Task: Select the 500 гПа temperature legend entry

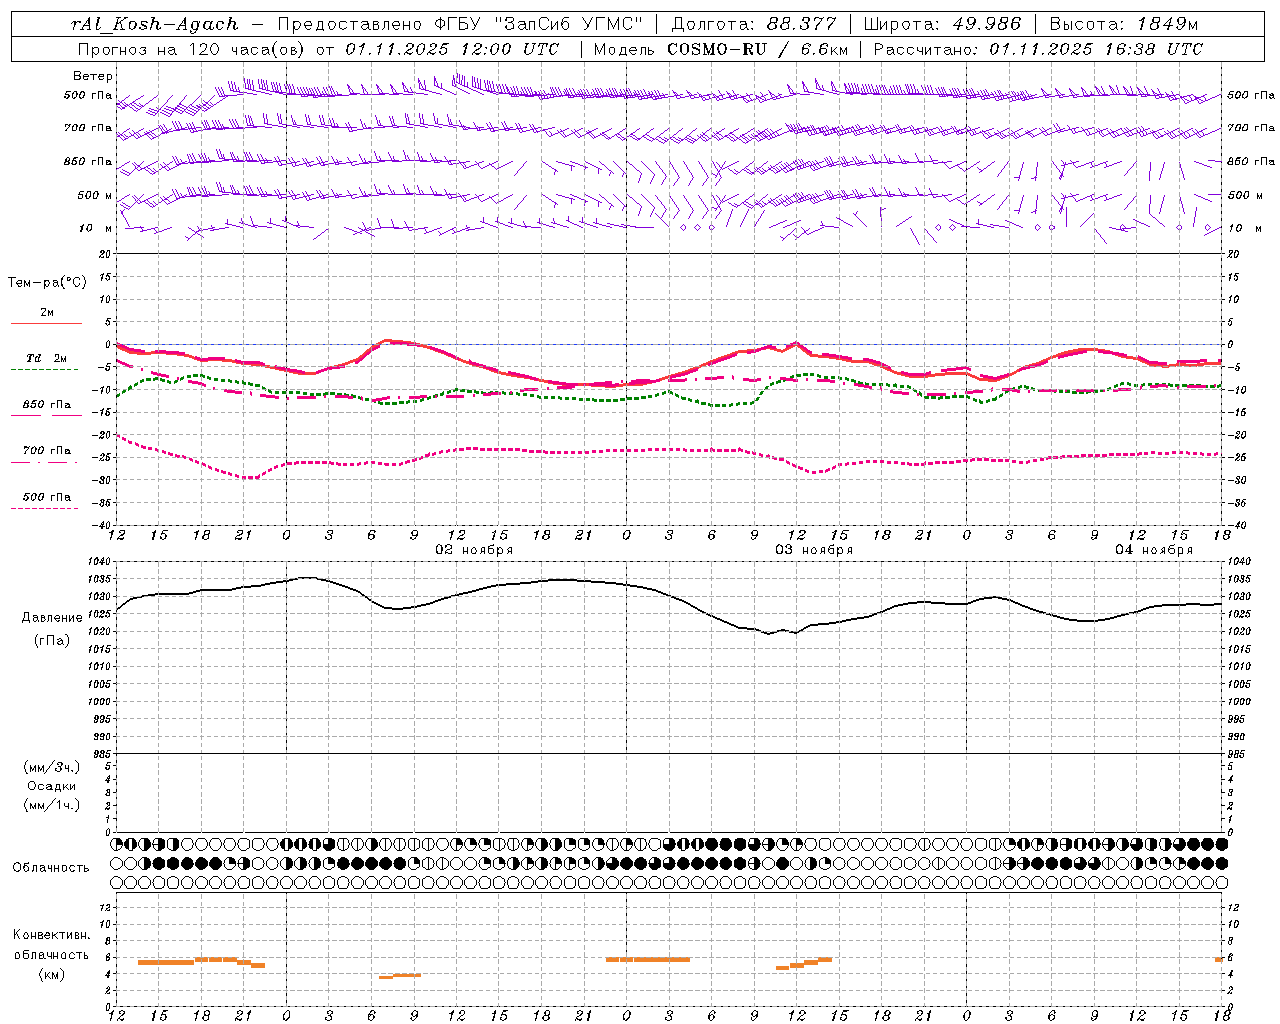Action: pyautogui.click(x=47, y=496)
